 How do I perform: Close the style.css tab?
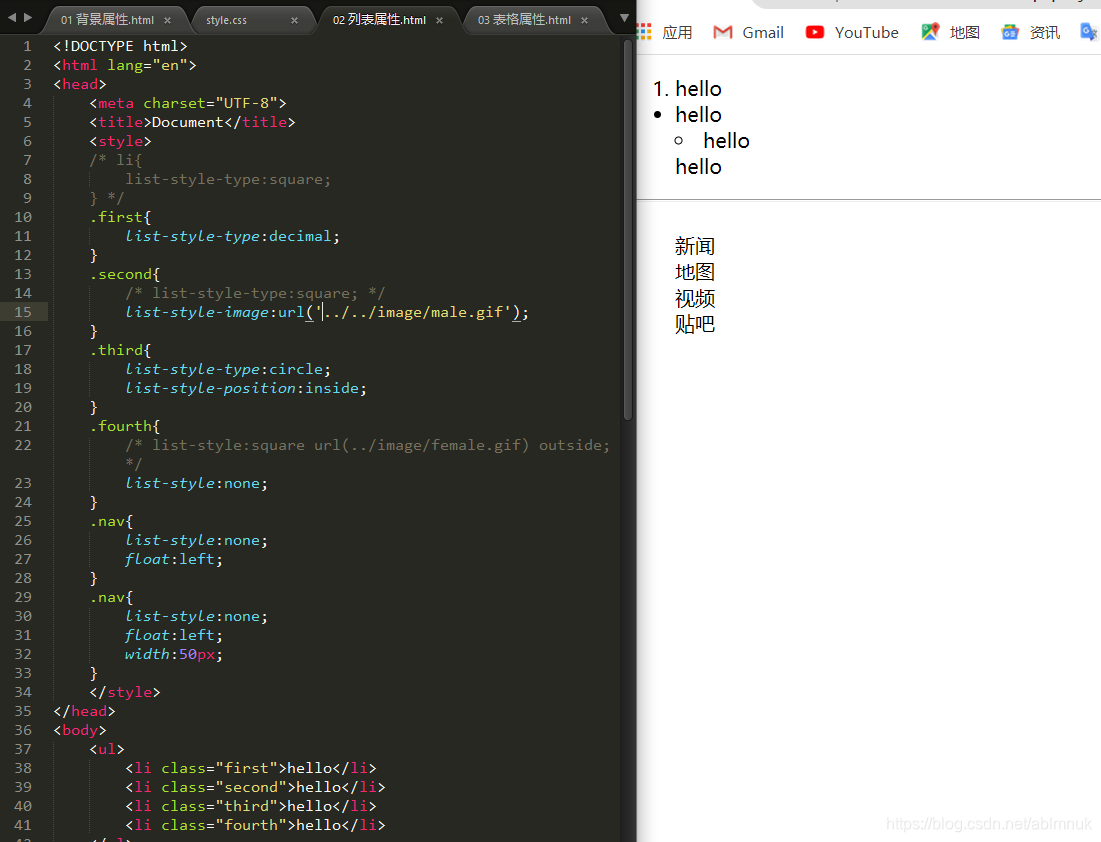pyautogui.click(x=294, y=20)
